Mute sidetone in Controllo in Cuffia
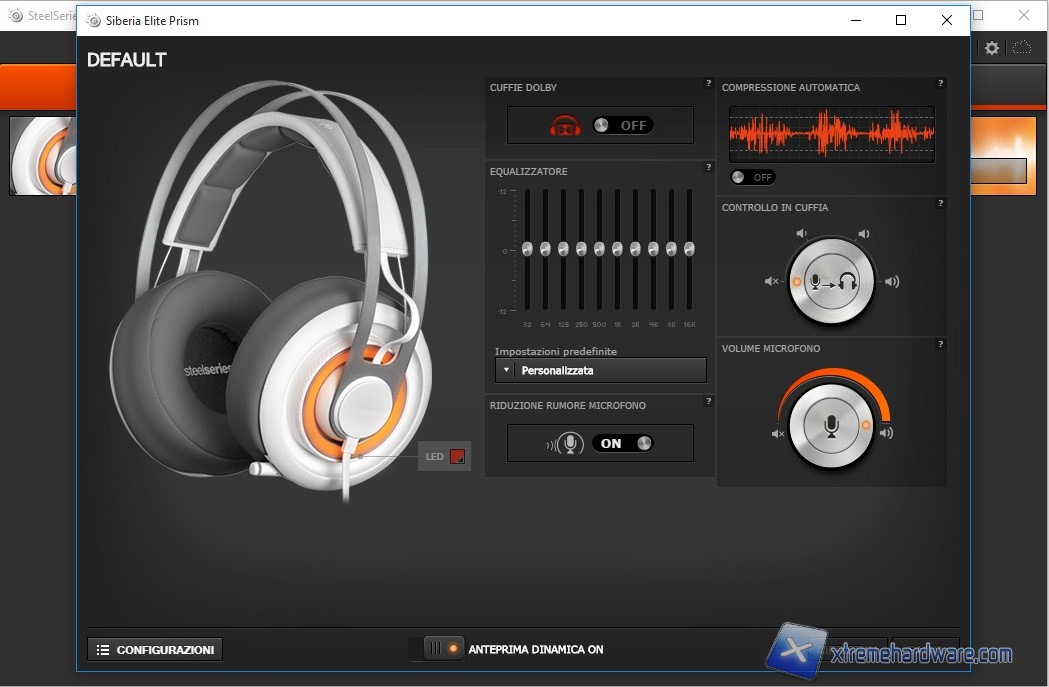The width and height of the screenshot is (1049, 687). [771, 282]
